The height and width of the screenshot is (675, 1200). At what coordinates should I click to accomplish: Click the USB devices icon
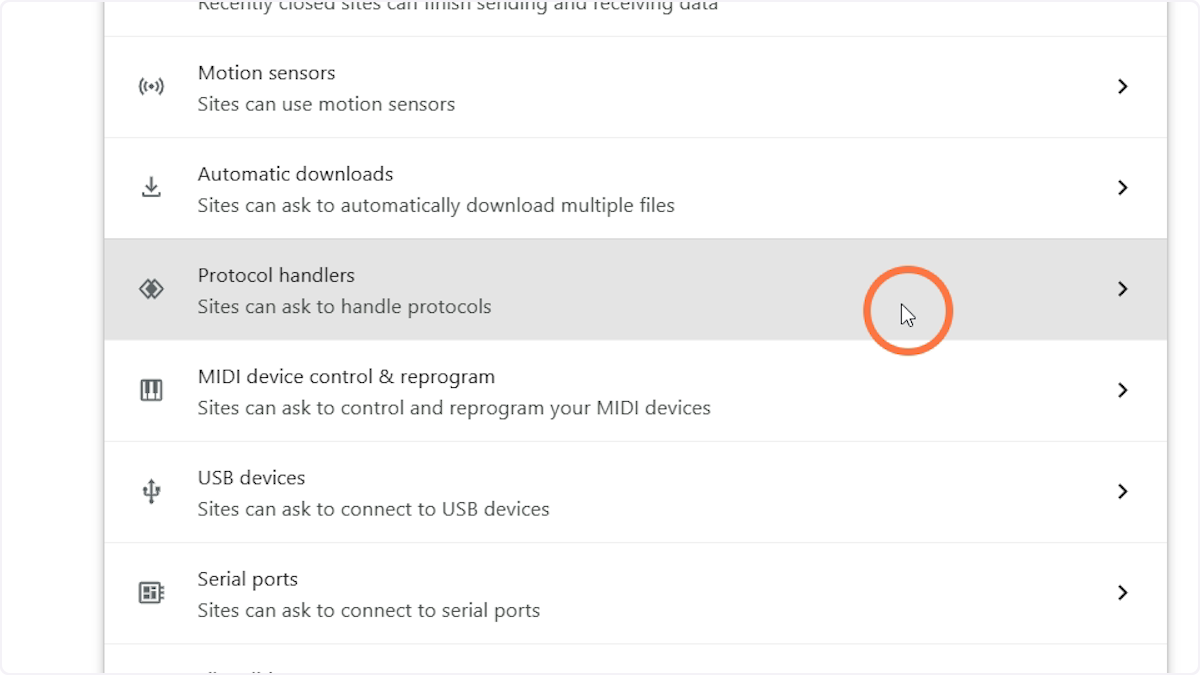click(x=151, y=491)
